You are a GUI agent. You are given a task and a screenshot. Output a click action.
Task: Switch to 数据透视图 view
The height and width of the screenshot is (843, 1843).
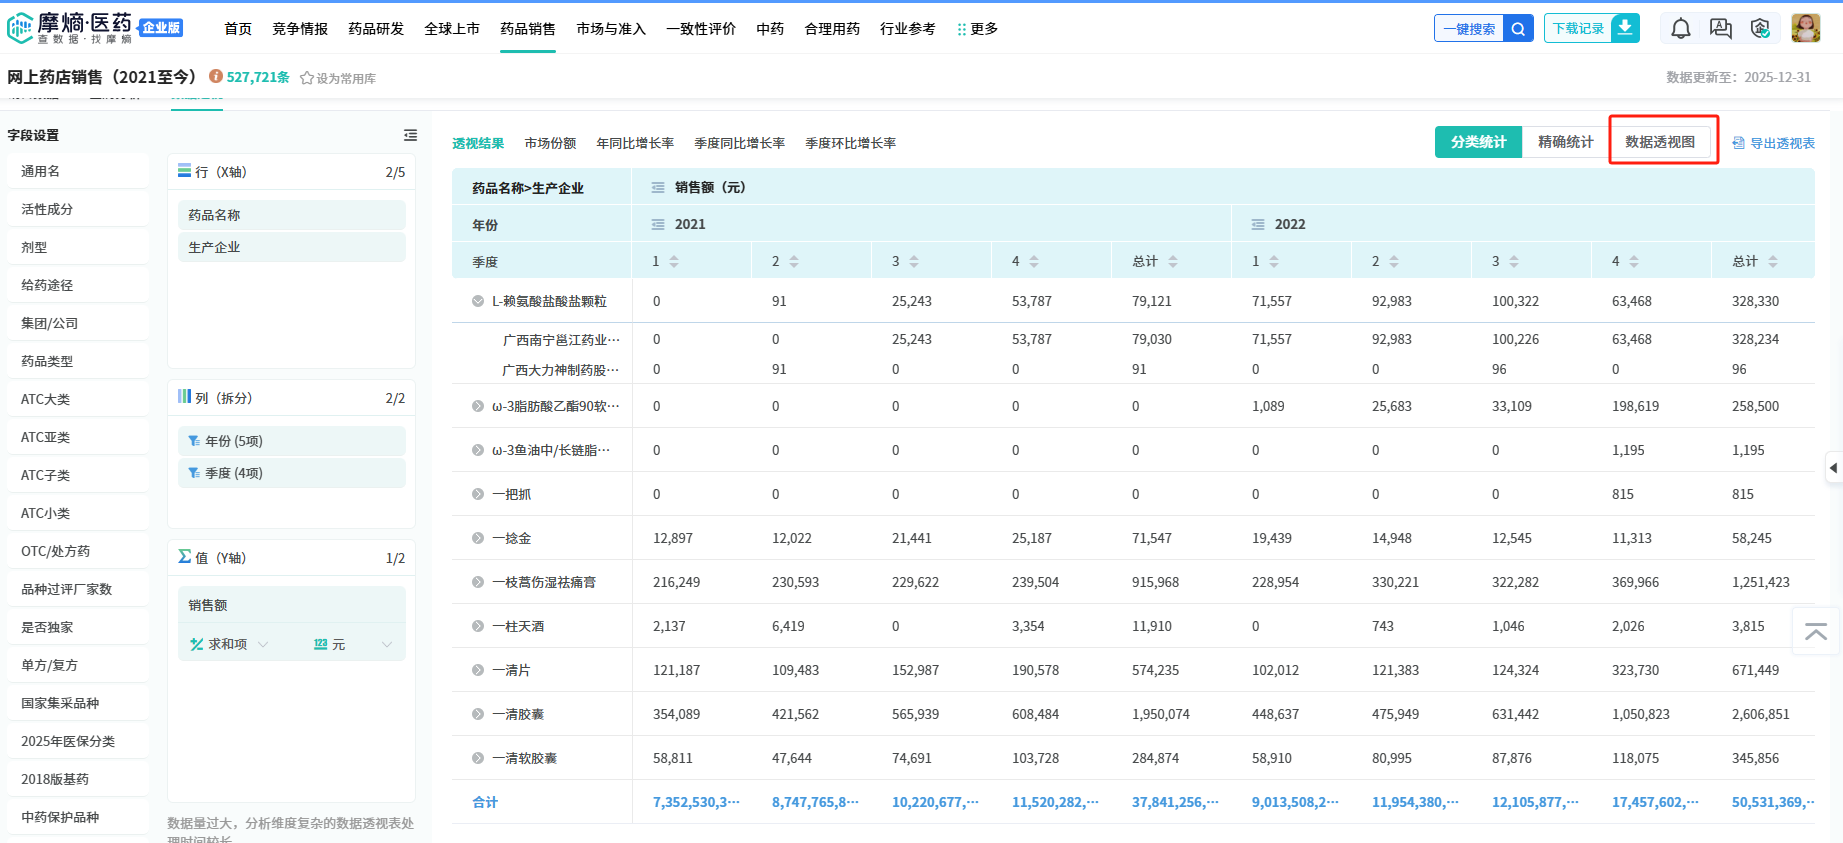coord(1659,142)
